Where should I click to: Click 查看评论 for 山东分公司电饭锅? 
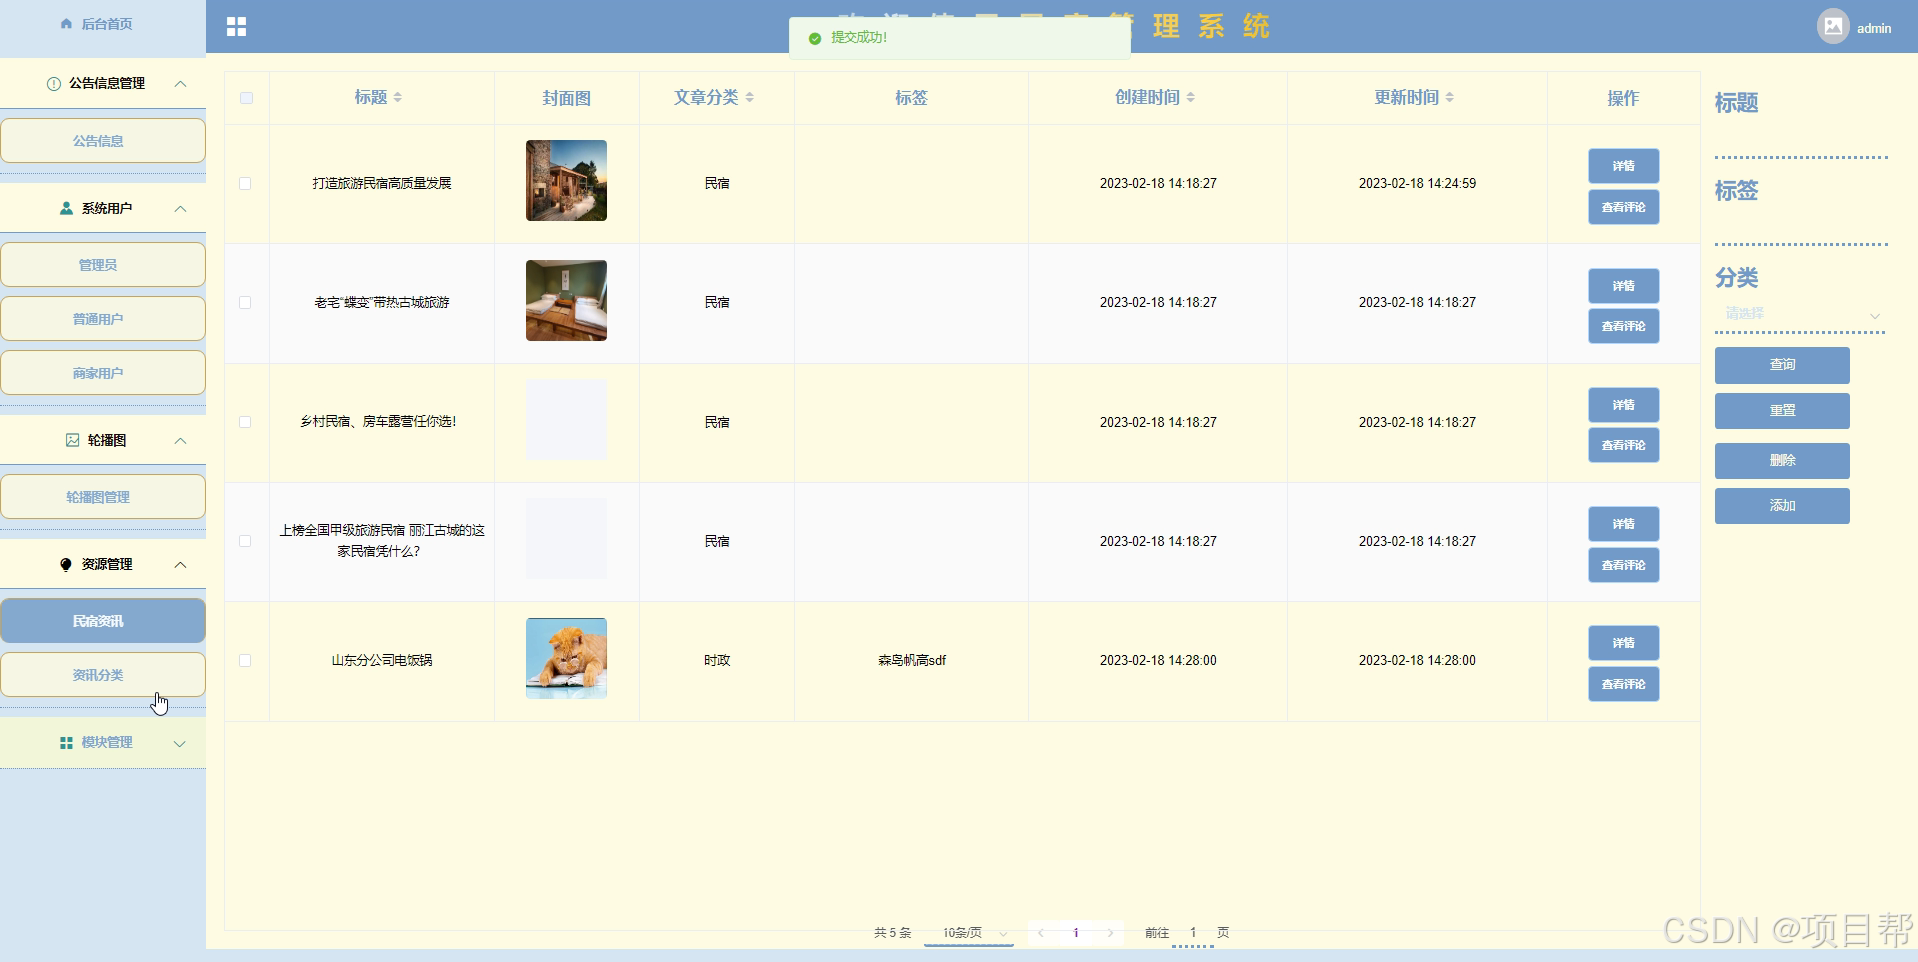coord(1623,684)
